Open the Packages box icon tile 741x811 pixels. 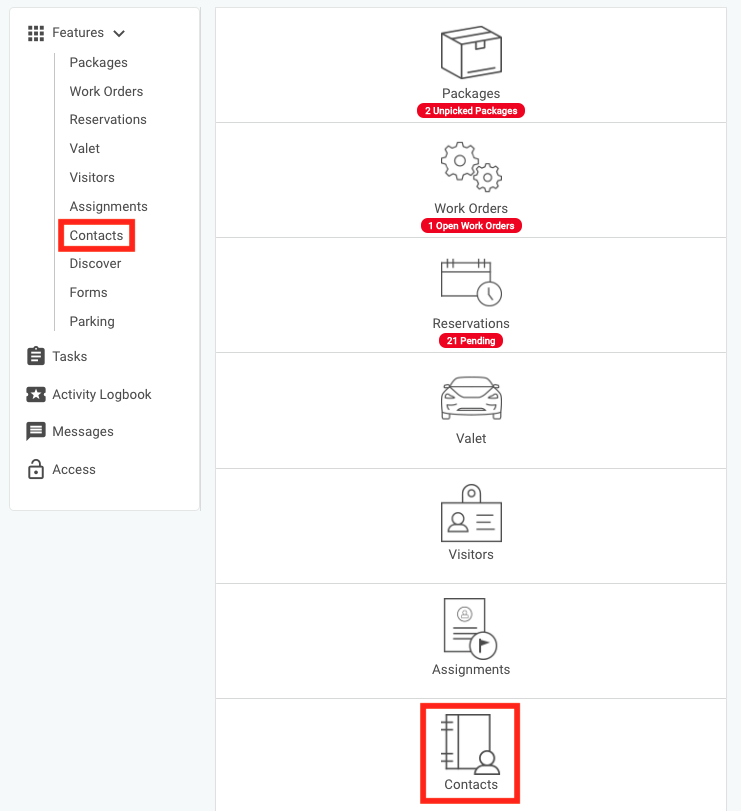471,53
